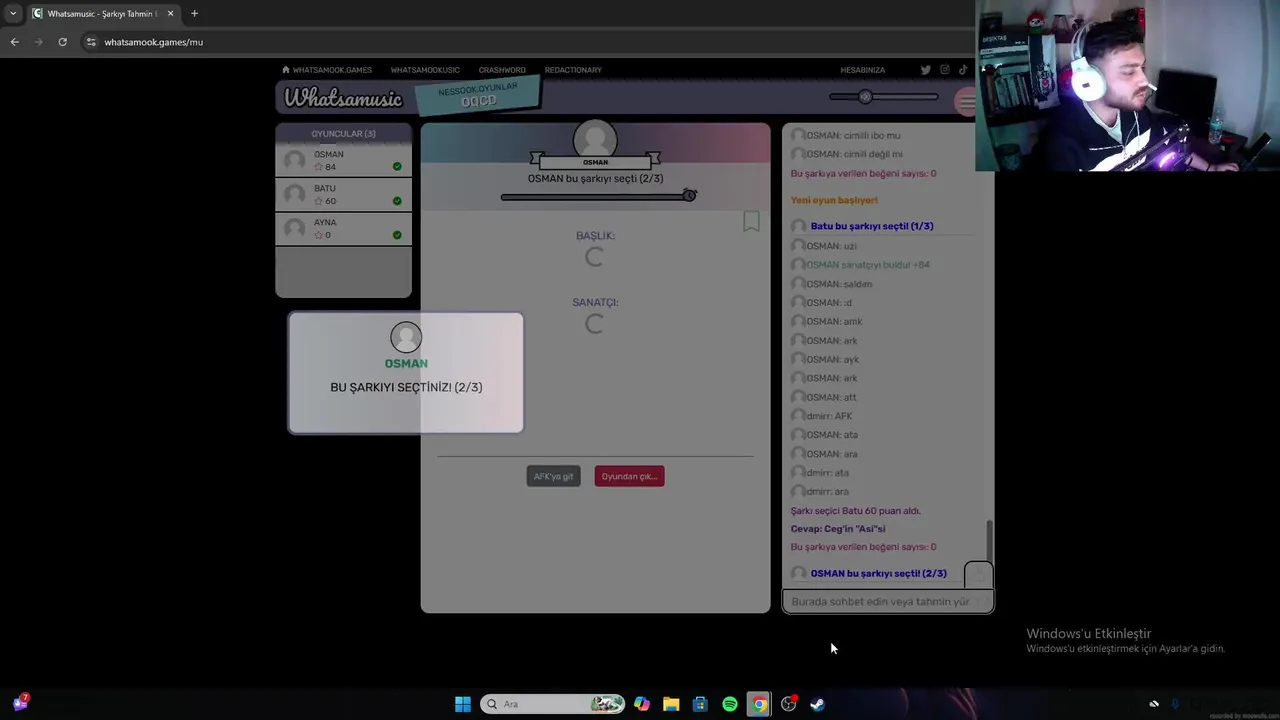Viewport: 1280px width, 720px height.
Task: Click 'OSMAN: saldım' chat message
Action: (x=839, y=284)
